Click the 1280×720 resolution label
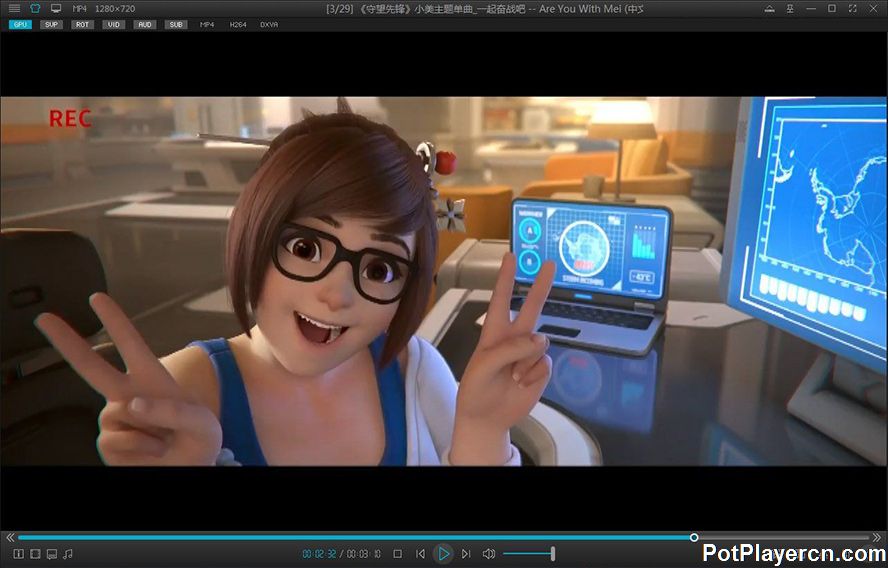Image resolution: width=888 pixels, height=568 pixels. [x=116, y=9]
